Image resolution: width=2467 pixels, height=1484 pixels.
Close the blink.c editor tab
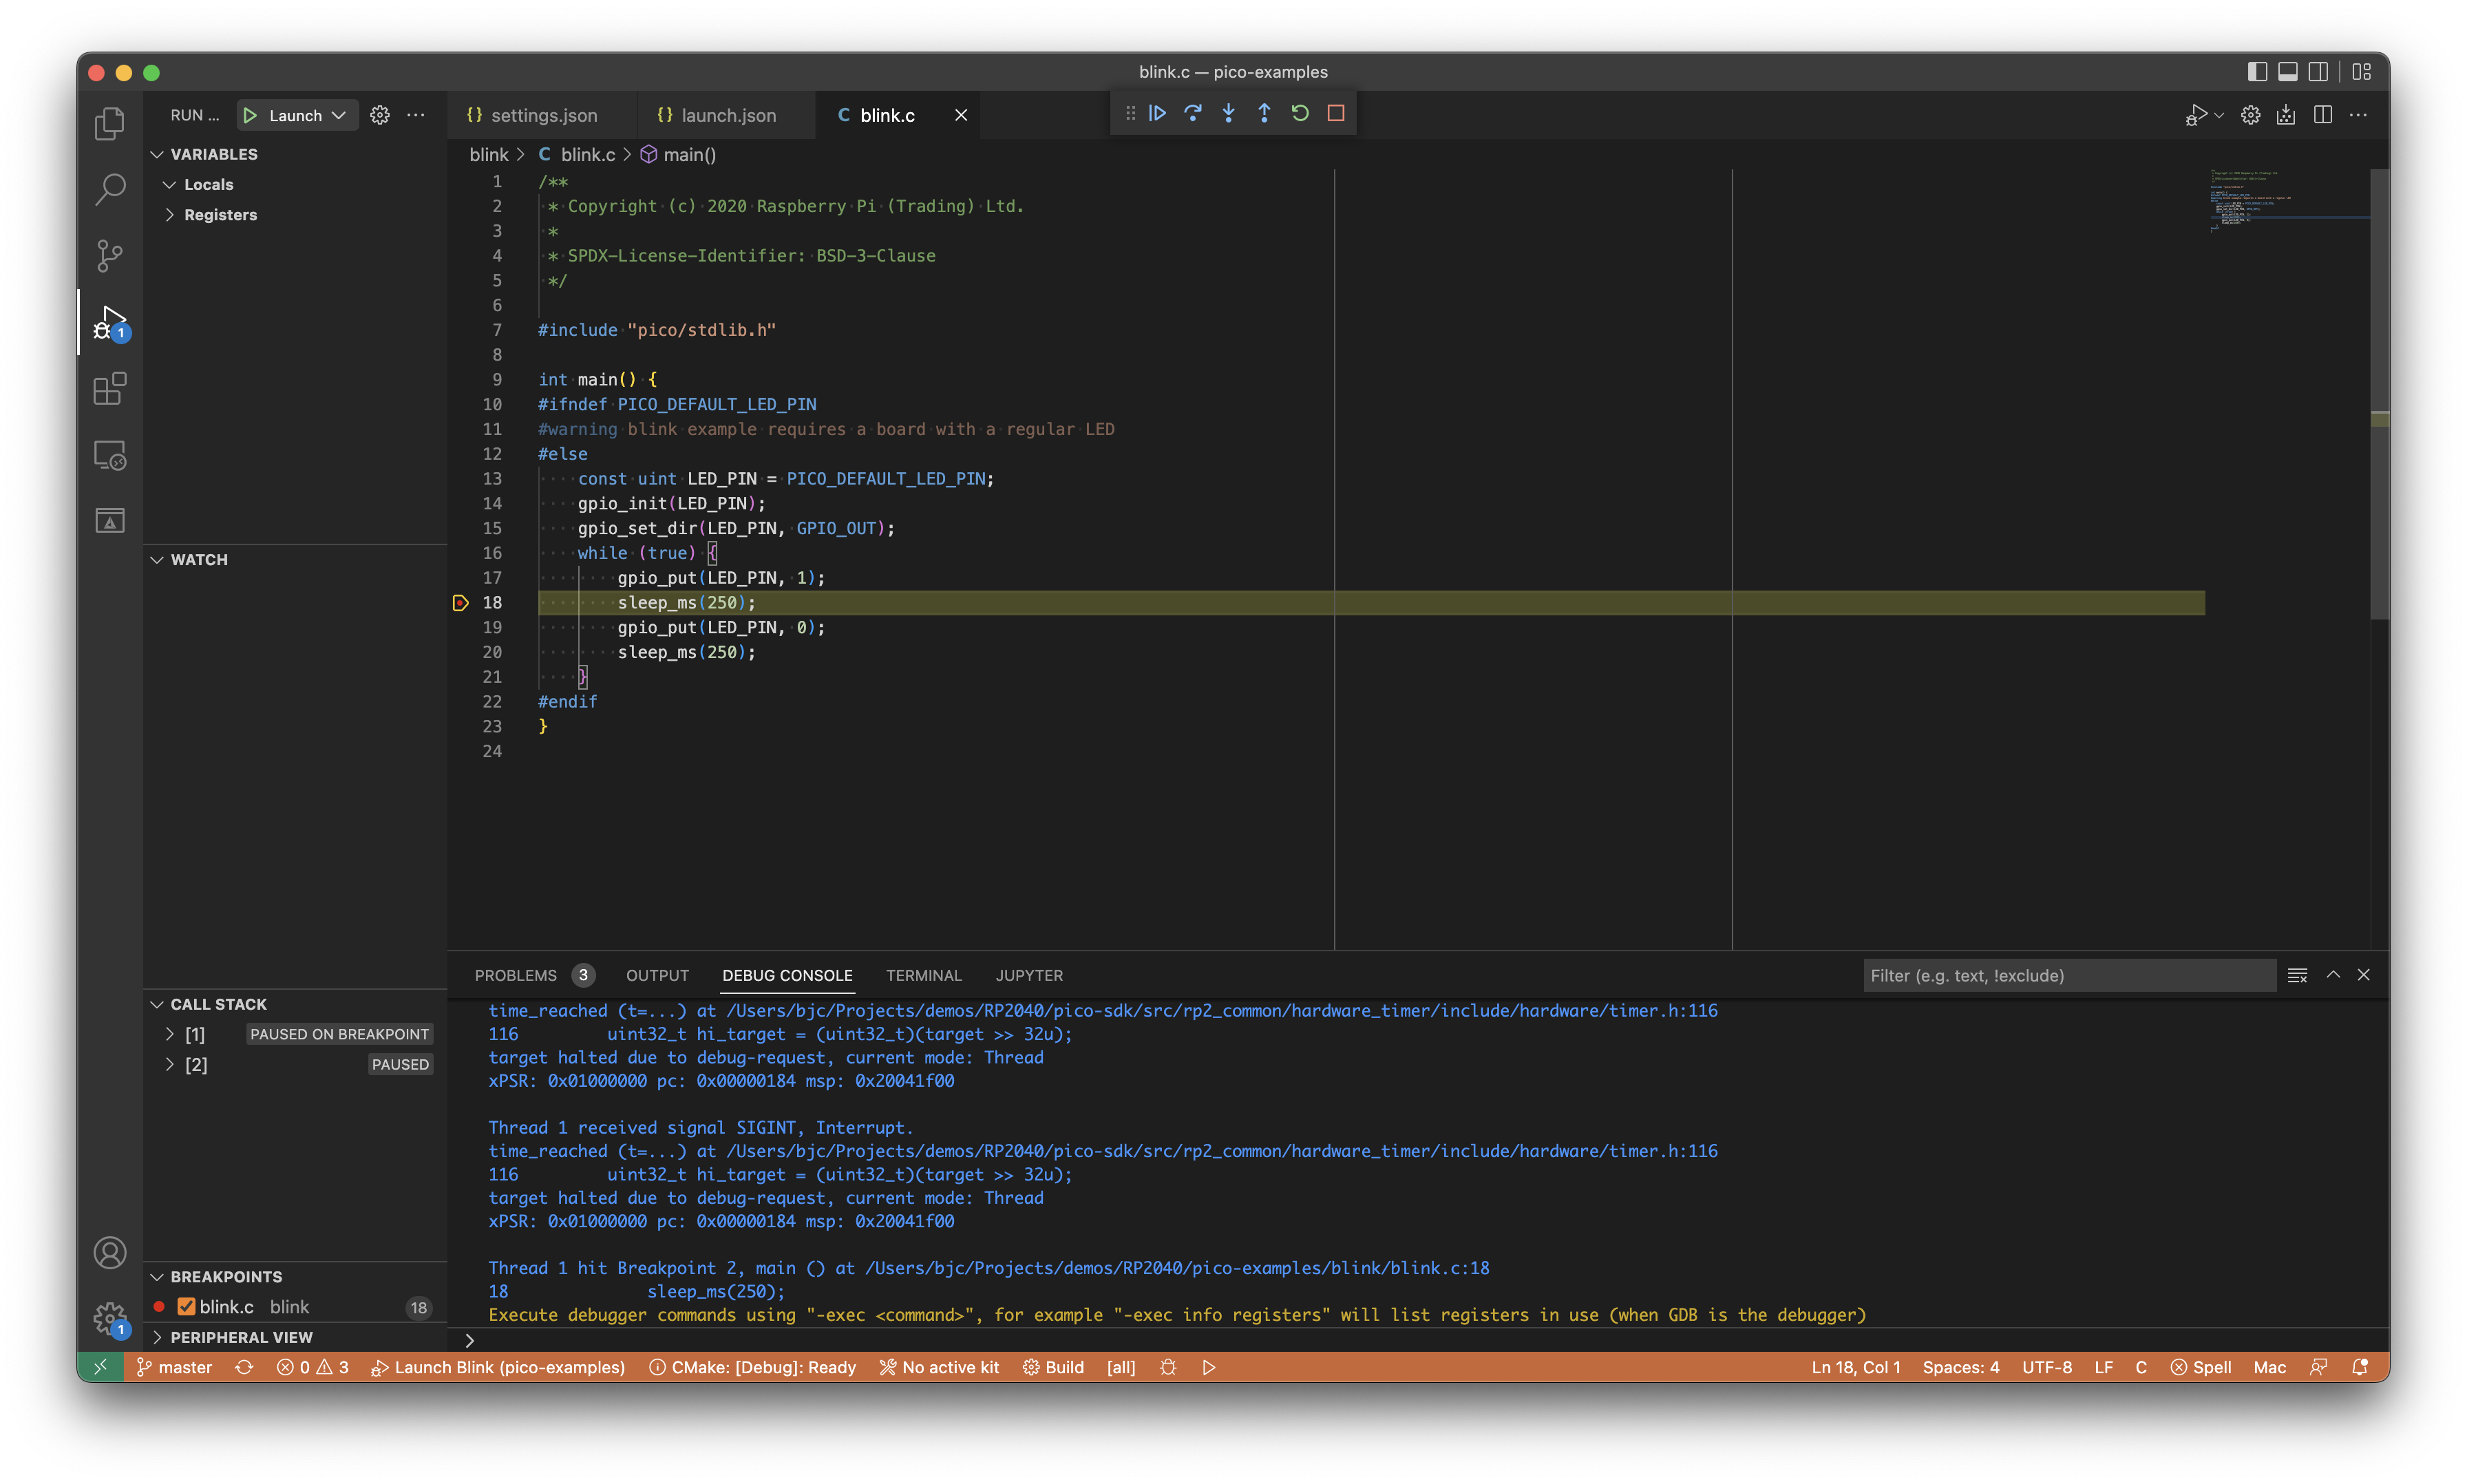[x=960, y=116]
